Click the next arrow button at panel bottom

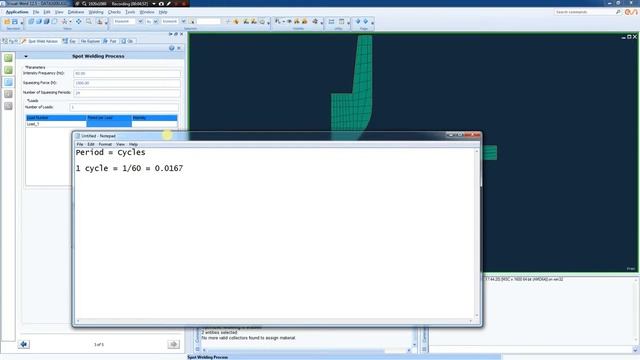[x=173, y=344]
